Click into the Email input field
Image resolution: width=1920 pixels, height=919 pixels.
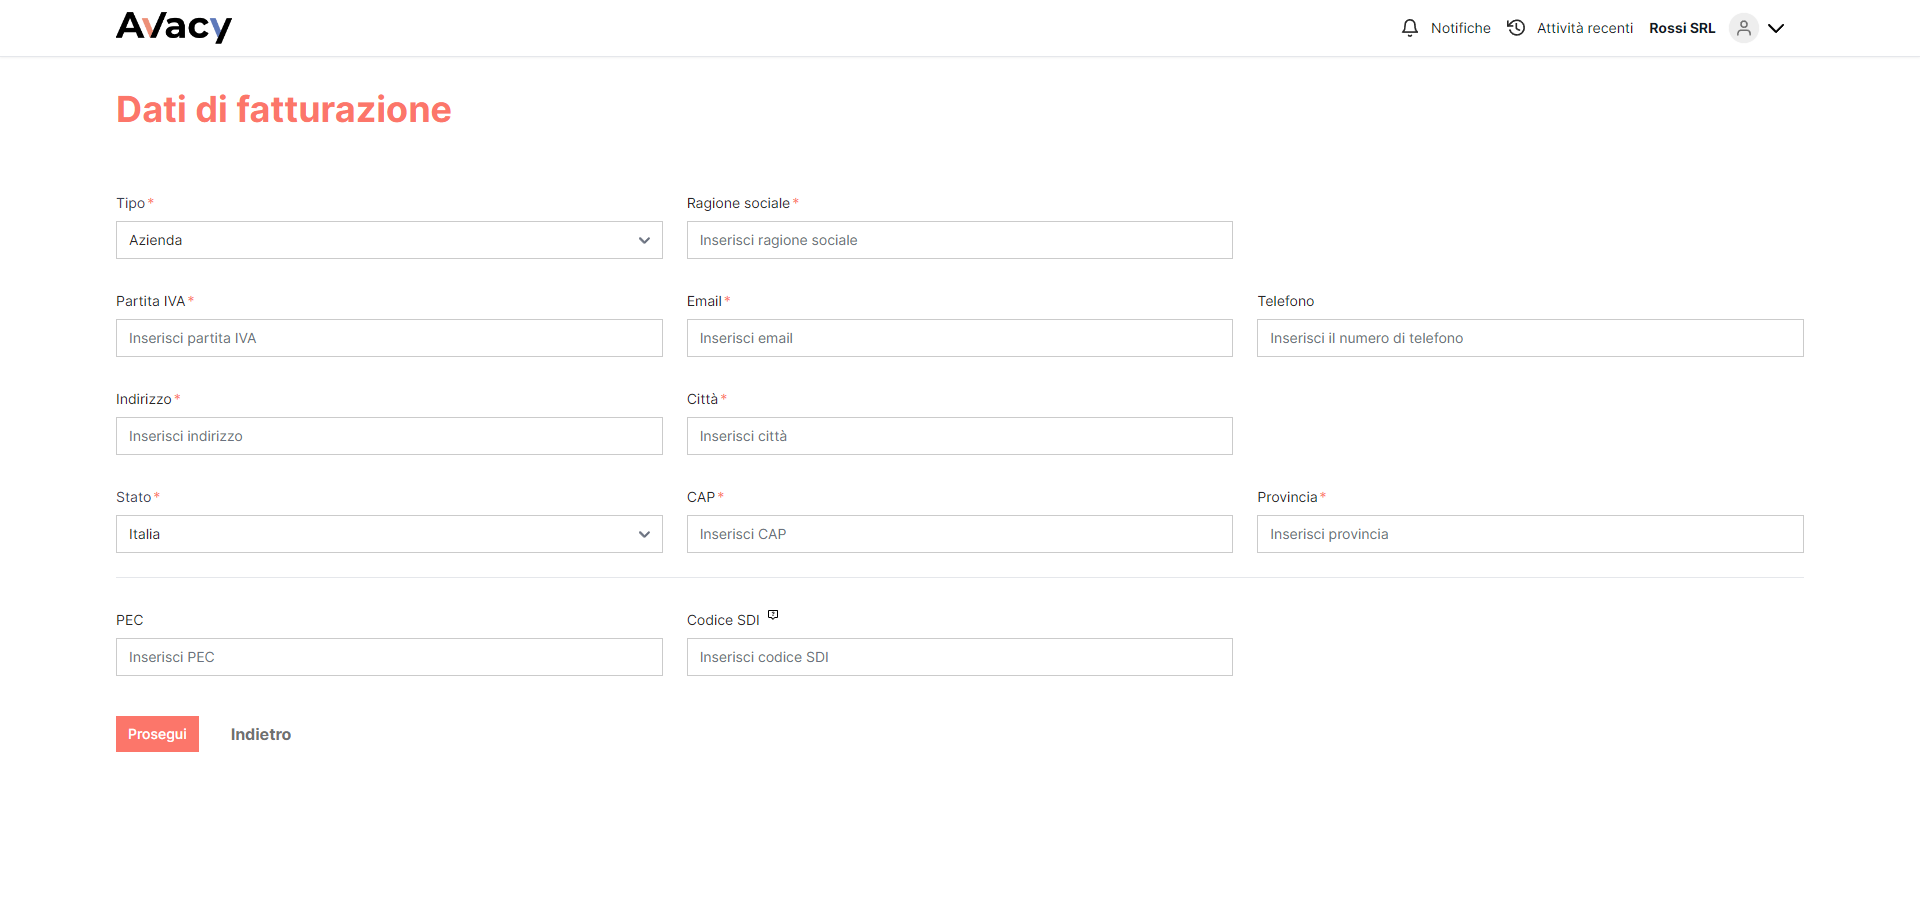click(x=960, y=338)
